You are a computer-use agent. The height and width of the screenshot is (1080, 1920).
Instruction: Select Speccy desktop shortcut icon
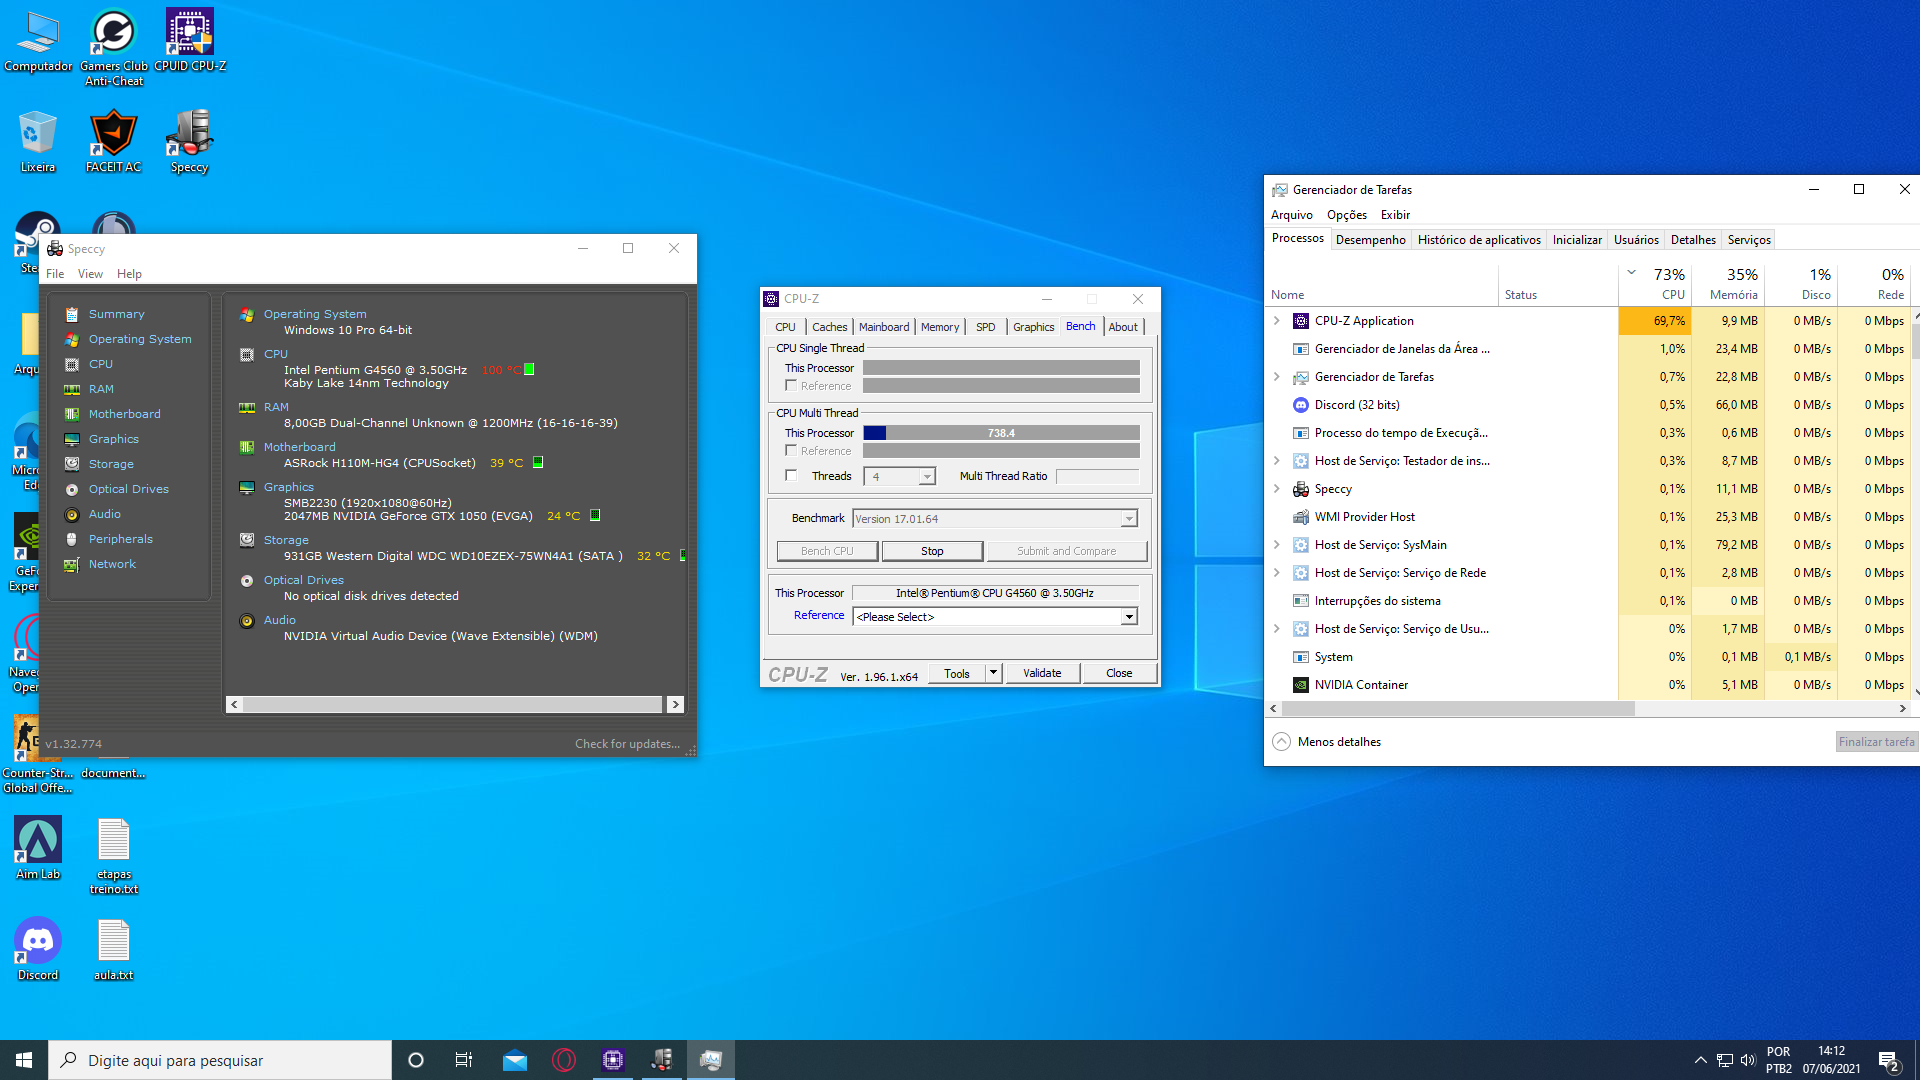[x=190, y=141]
